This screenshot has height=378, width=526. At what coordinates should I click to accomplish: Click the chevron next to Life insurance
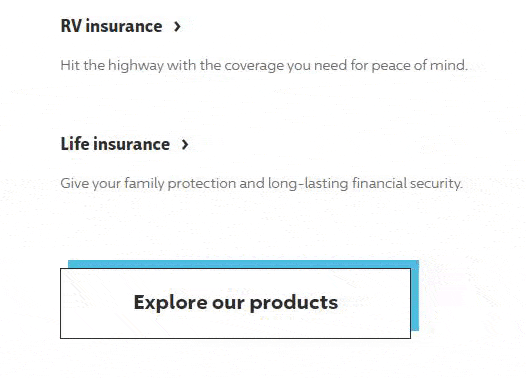pyautogui.click(x=185, y=145)
